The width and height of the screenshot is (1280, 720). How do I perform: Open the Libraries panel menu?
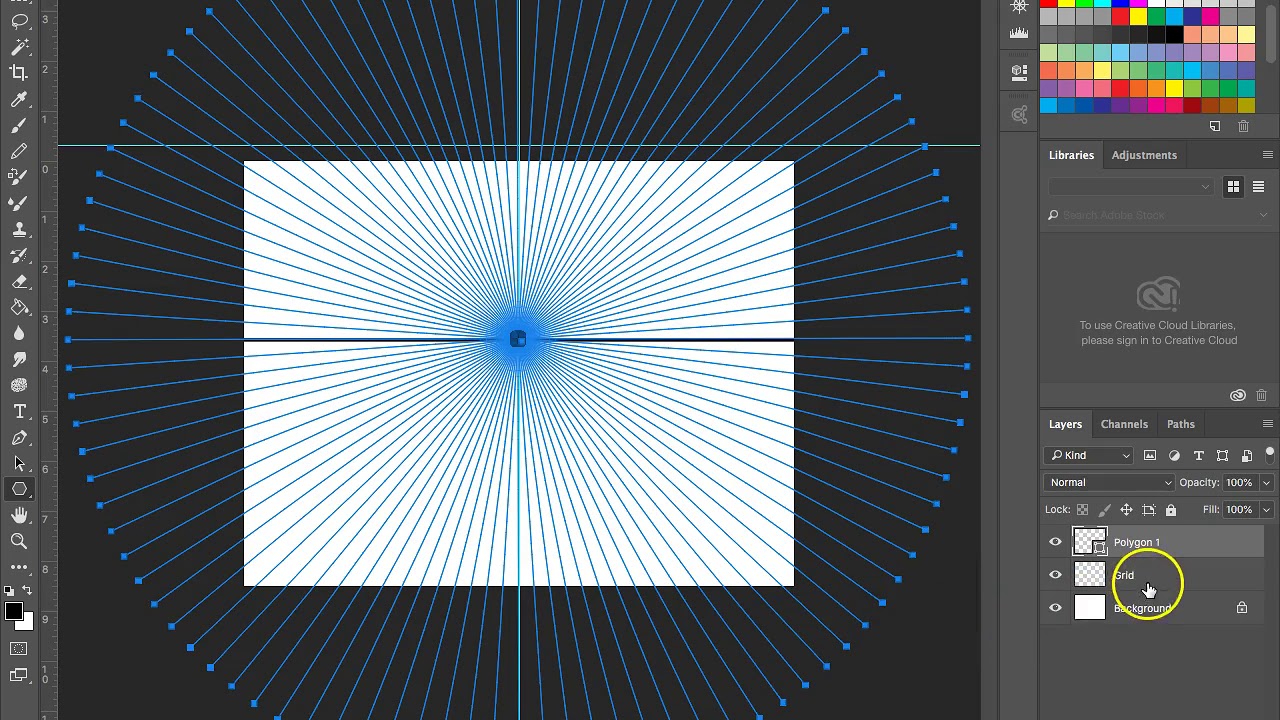click(x=1268, y=155)
